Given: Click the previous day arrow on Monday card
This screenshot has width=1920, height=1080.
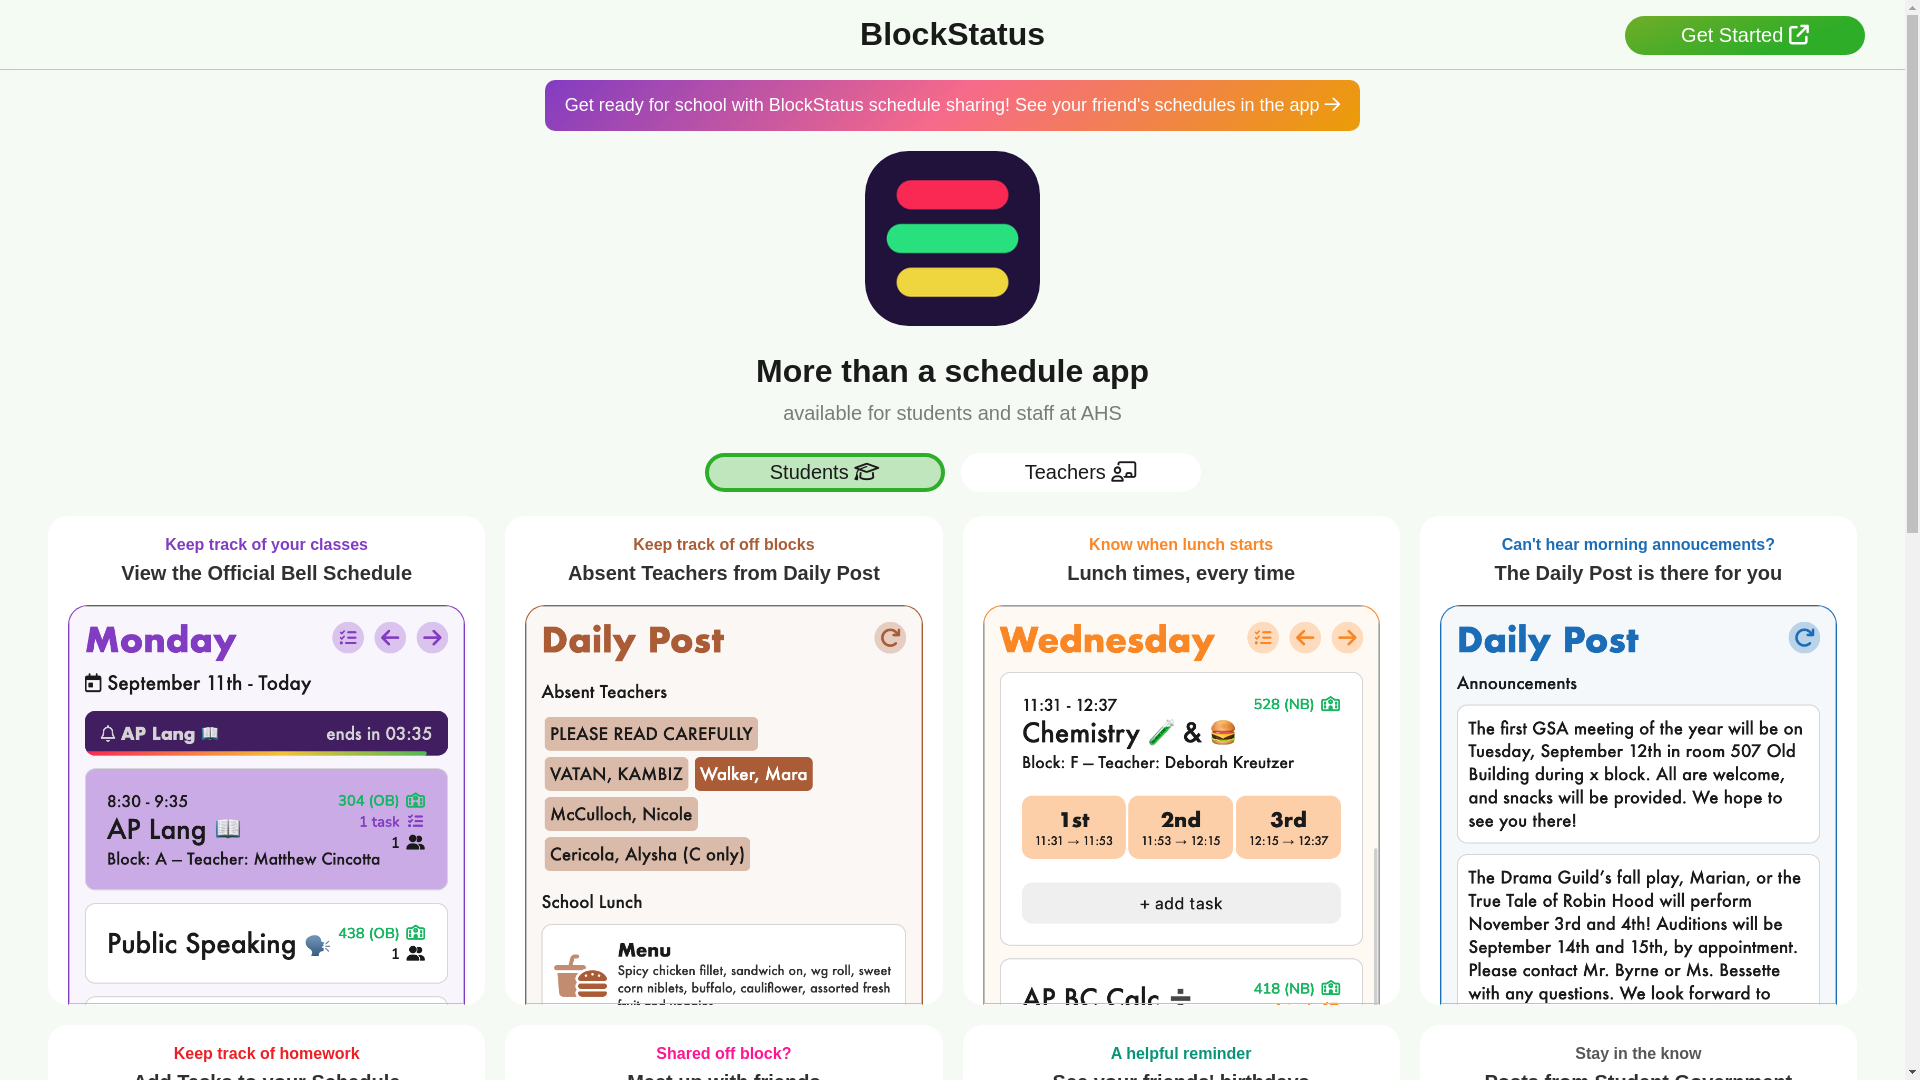Looking at the screenshot, I should [390, 638].
